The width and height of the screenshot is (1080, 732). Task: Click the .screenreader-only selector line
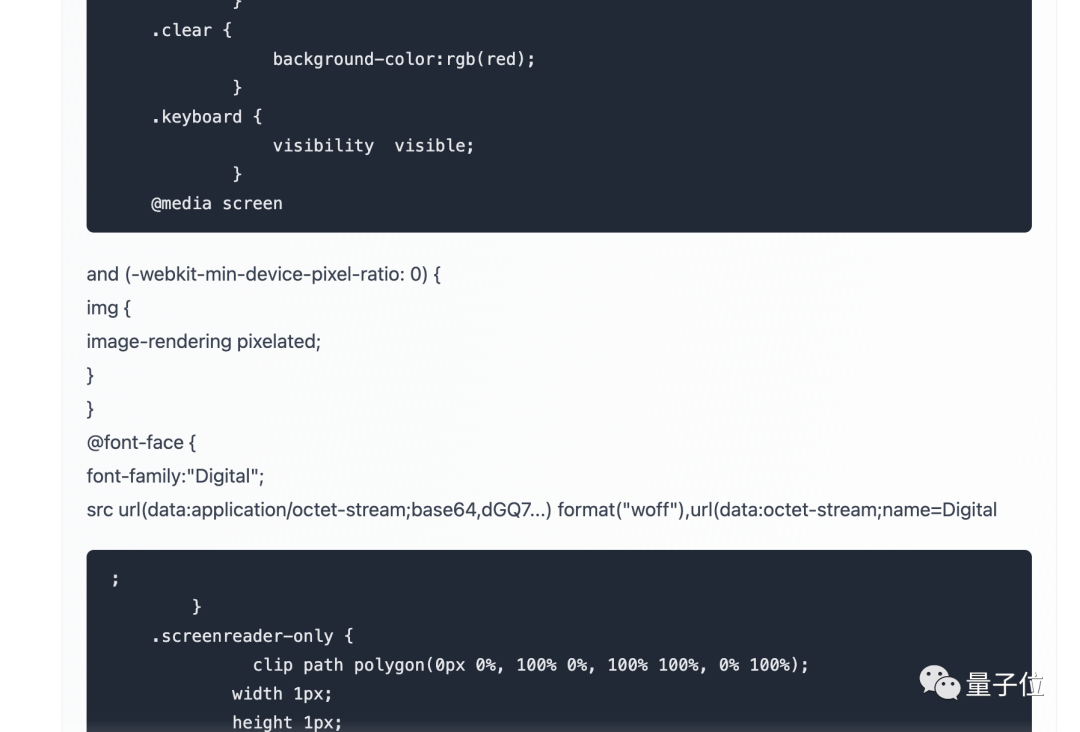click(252, 636)
